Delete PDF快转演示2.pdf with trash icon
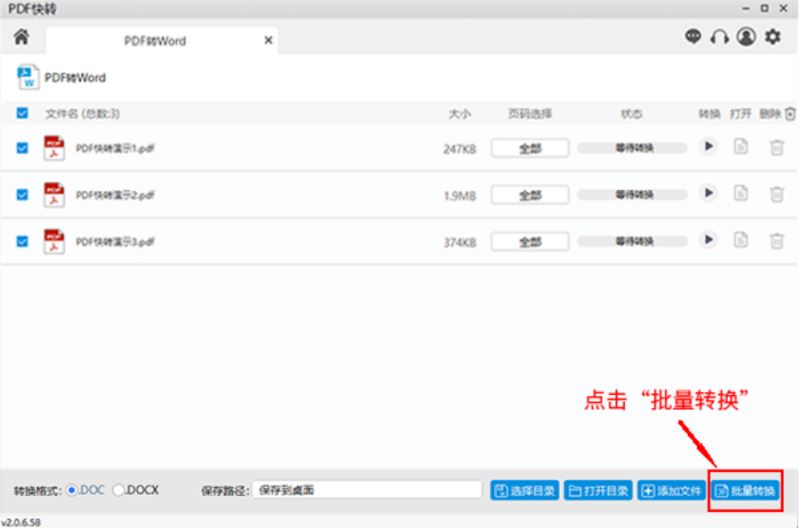 [x=777, y=194]
